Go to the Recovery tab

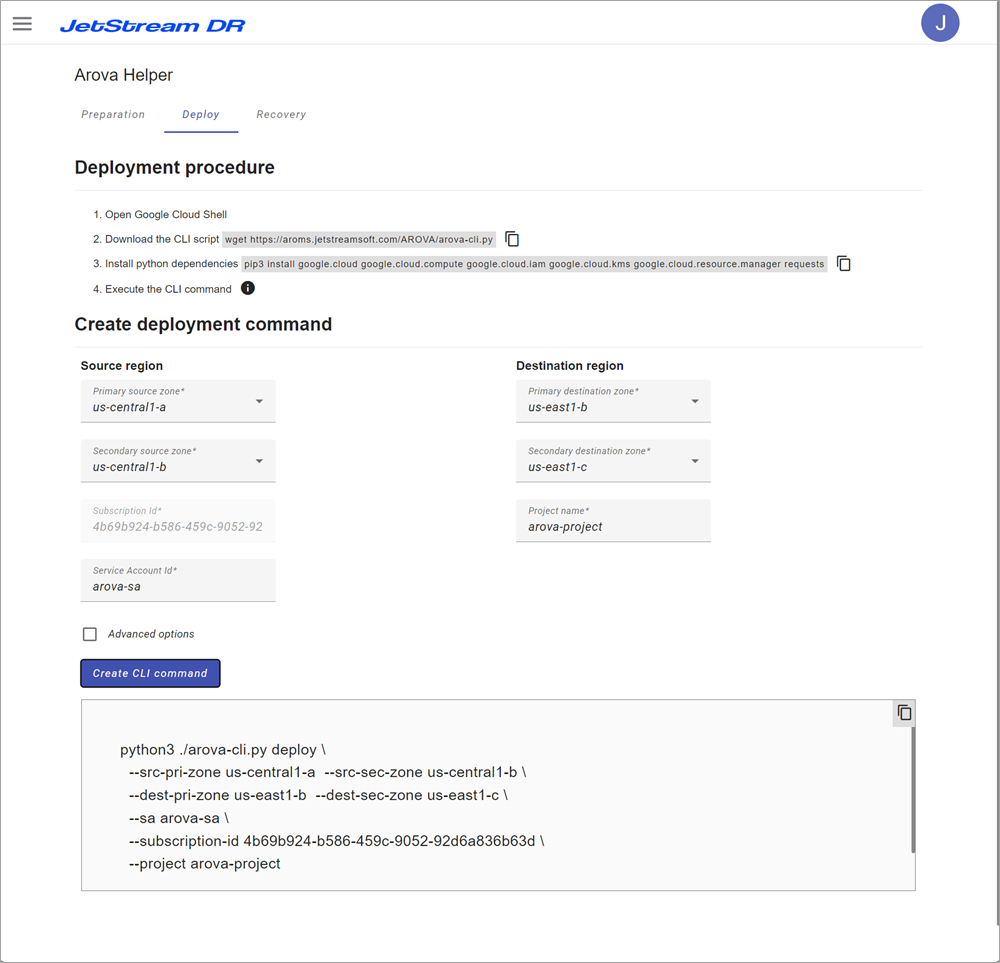coord(281,115)
